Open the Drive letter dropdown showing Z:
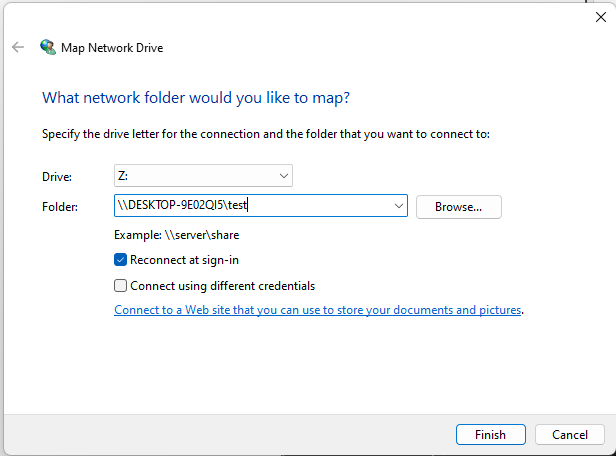The image size is (616, 456). [203, 176]
